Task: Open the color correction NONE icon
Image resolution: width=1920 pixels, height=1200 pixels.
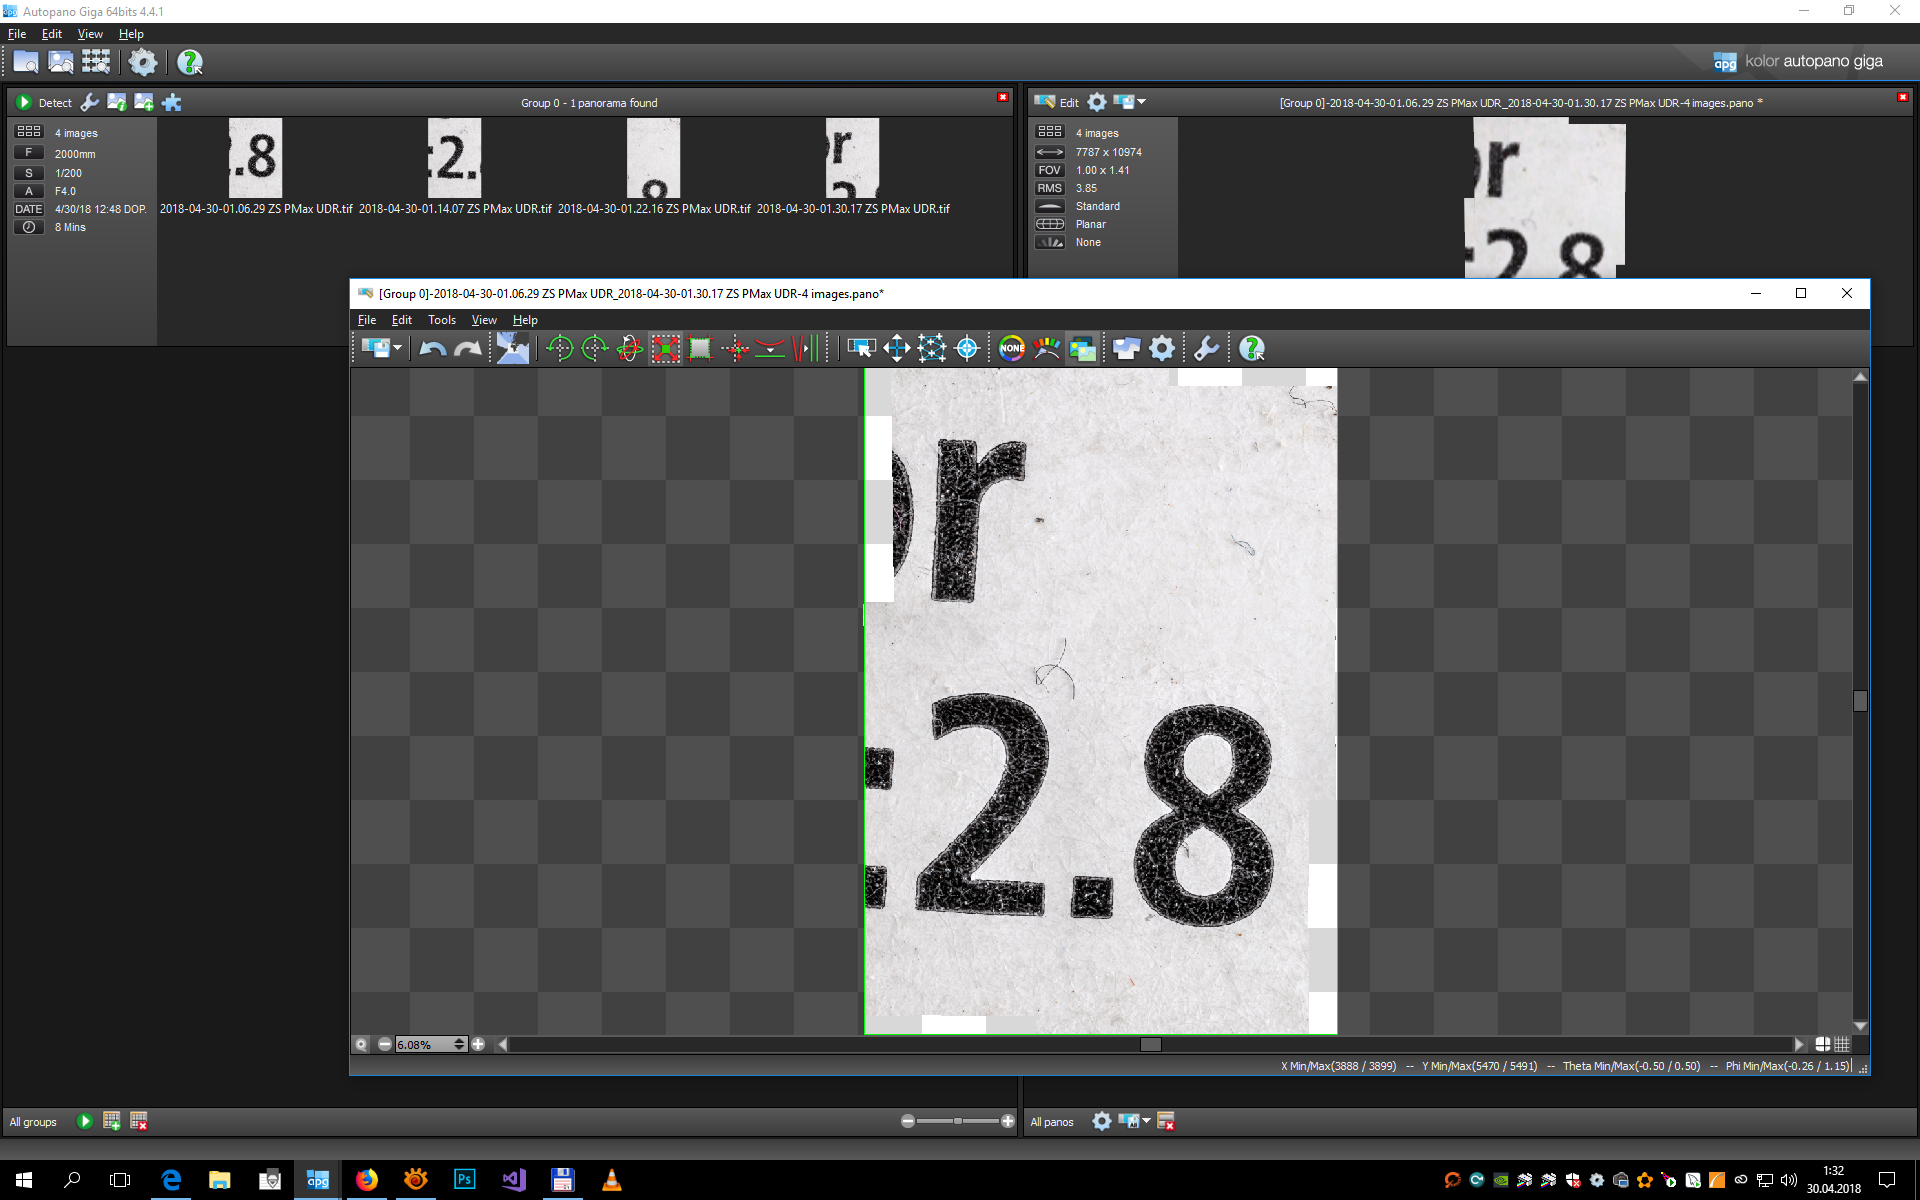Action: click(1011, 348)
